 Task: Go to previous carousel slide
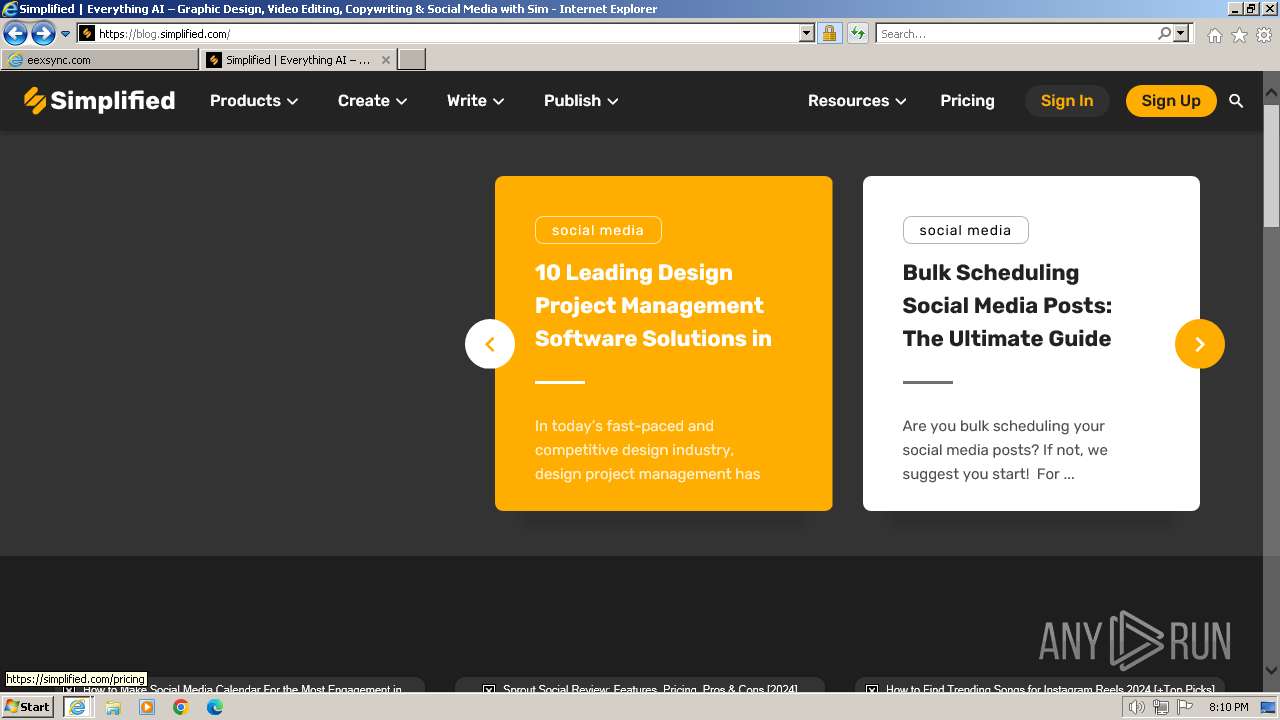(x=490, y=344)
